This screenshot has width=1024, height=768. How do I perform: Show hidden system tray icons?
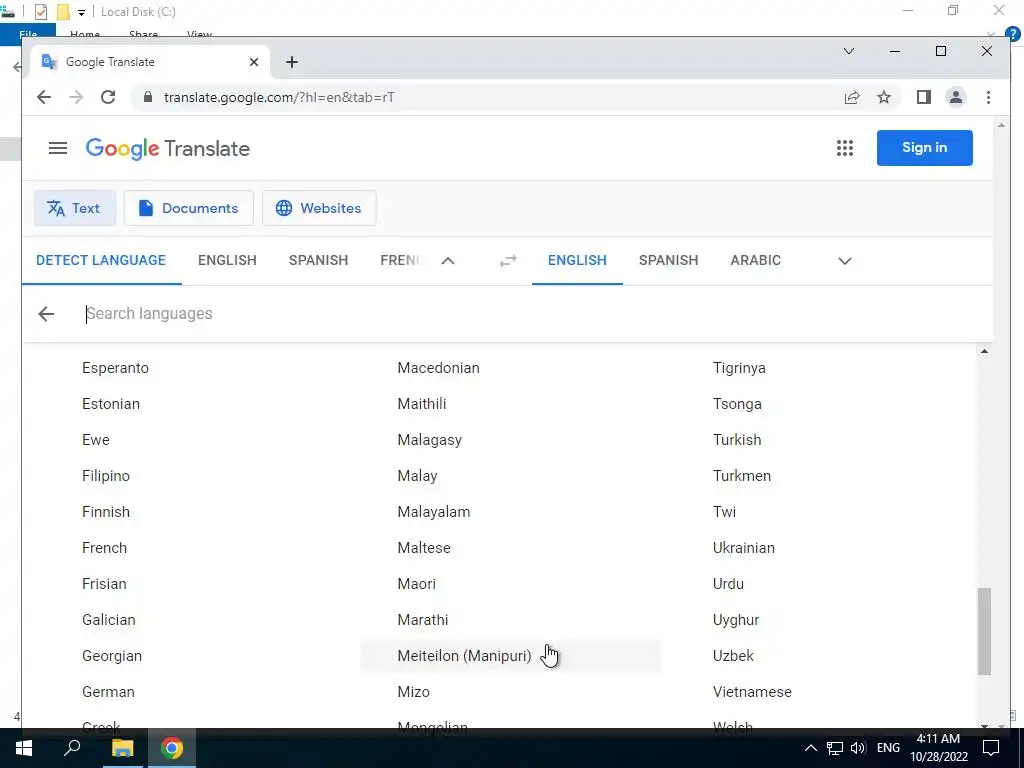tap(810, 748)
